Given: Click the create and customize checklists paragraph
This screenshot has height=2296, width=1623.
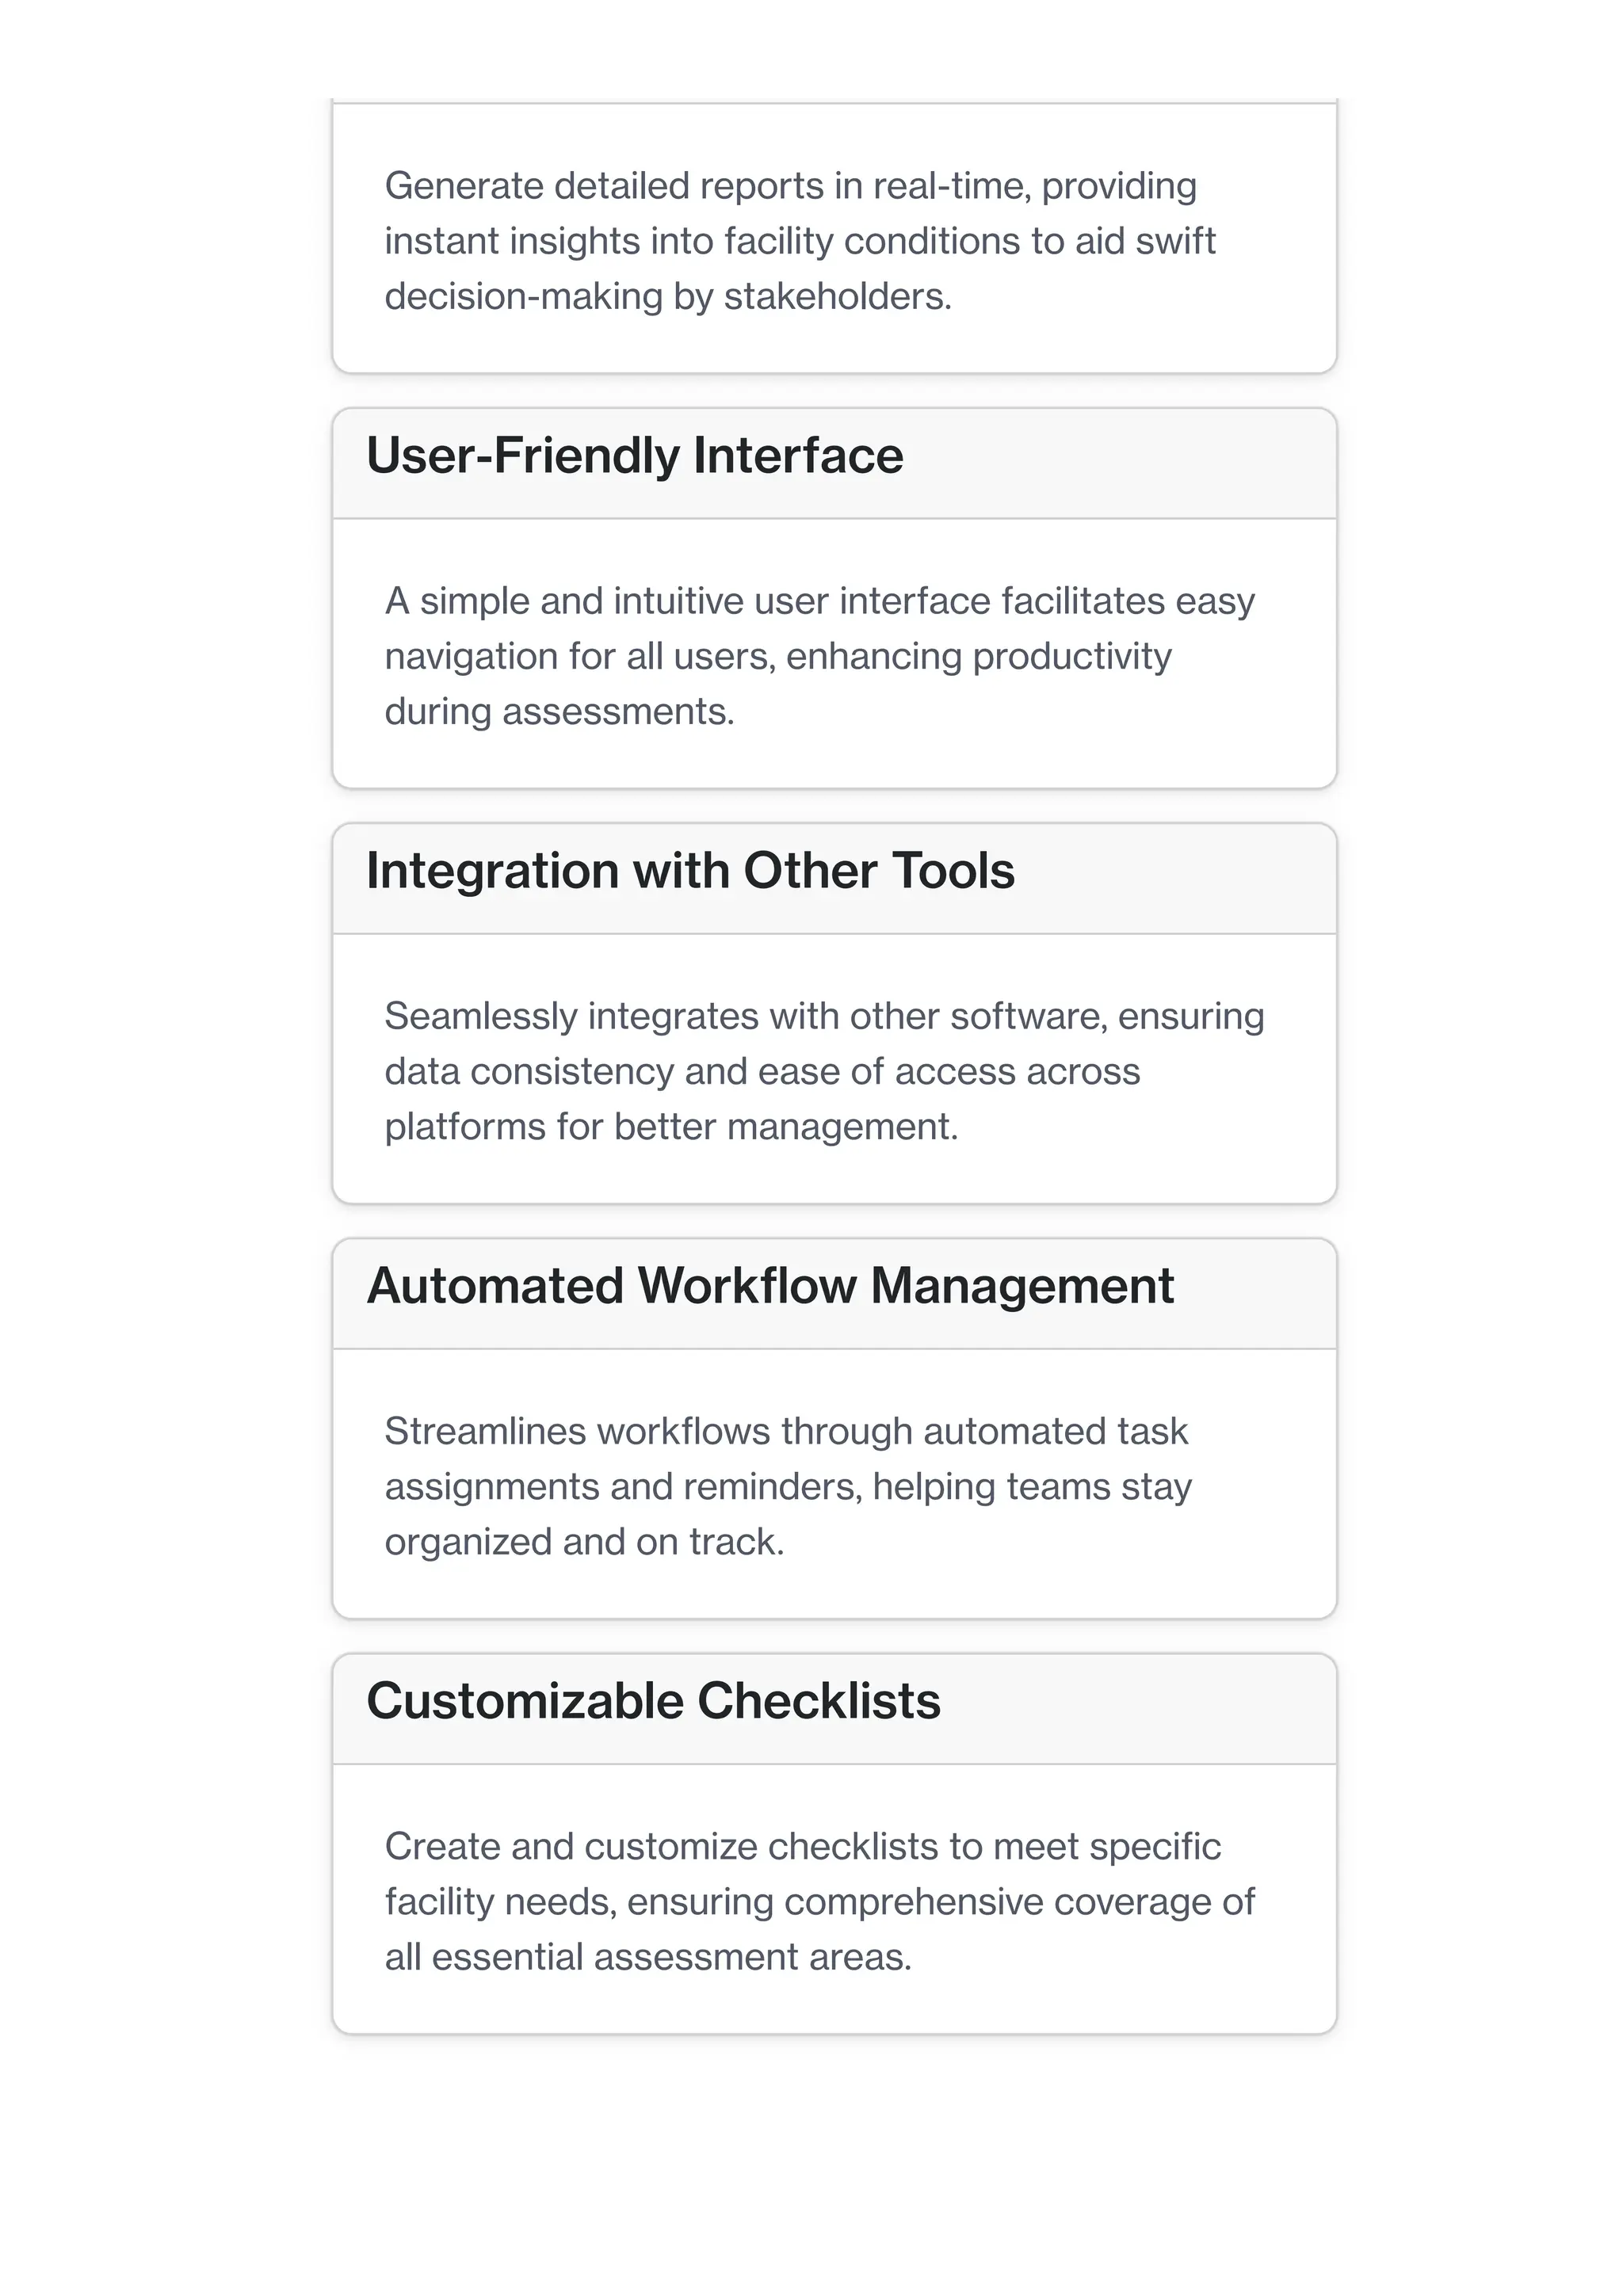Looking at the screenshot, I should tap(820, 1901).
